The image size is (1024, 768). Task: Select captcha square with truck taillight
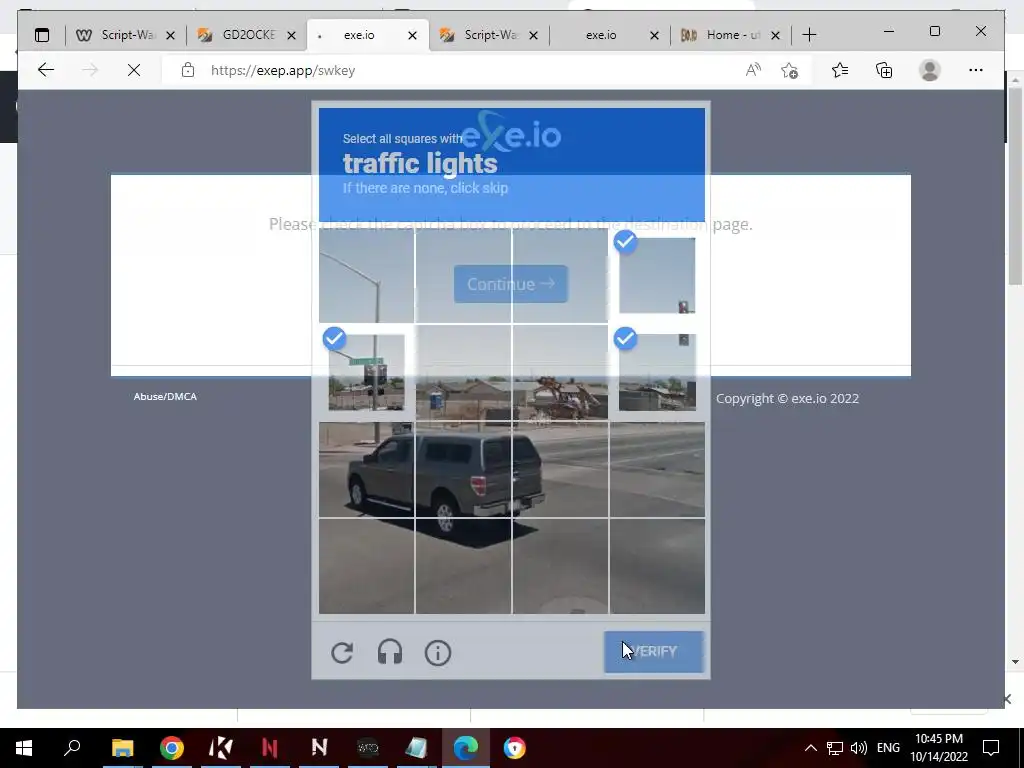(463, 470)
